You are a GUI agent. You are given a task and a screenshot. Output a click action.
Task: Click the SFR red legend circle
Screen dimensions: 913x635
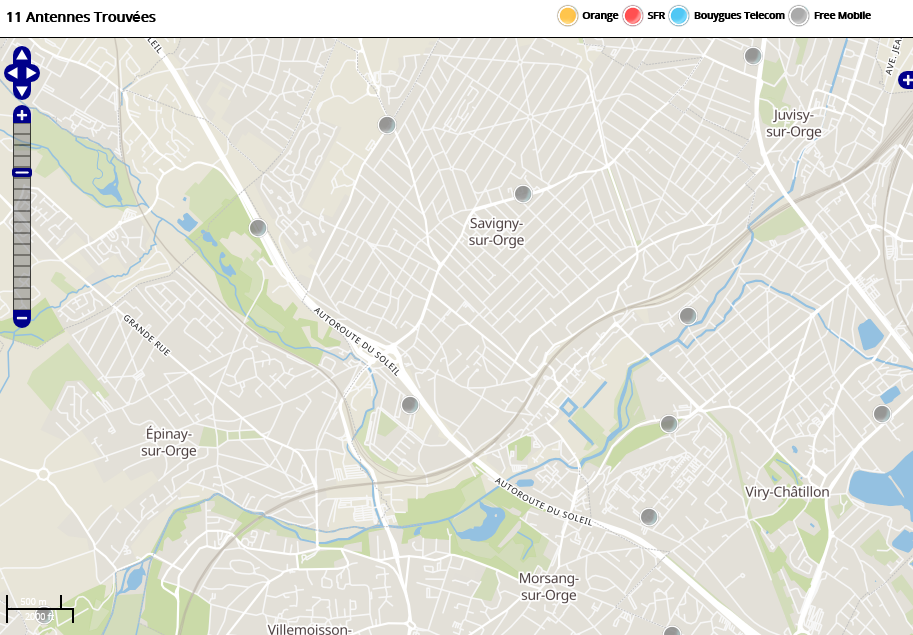coord(633,16)
